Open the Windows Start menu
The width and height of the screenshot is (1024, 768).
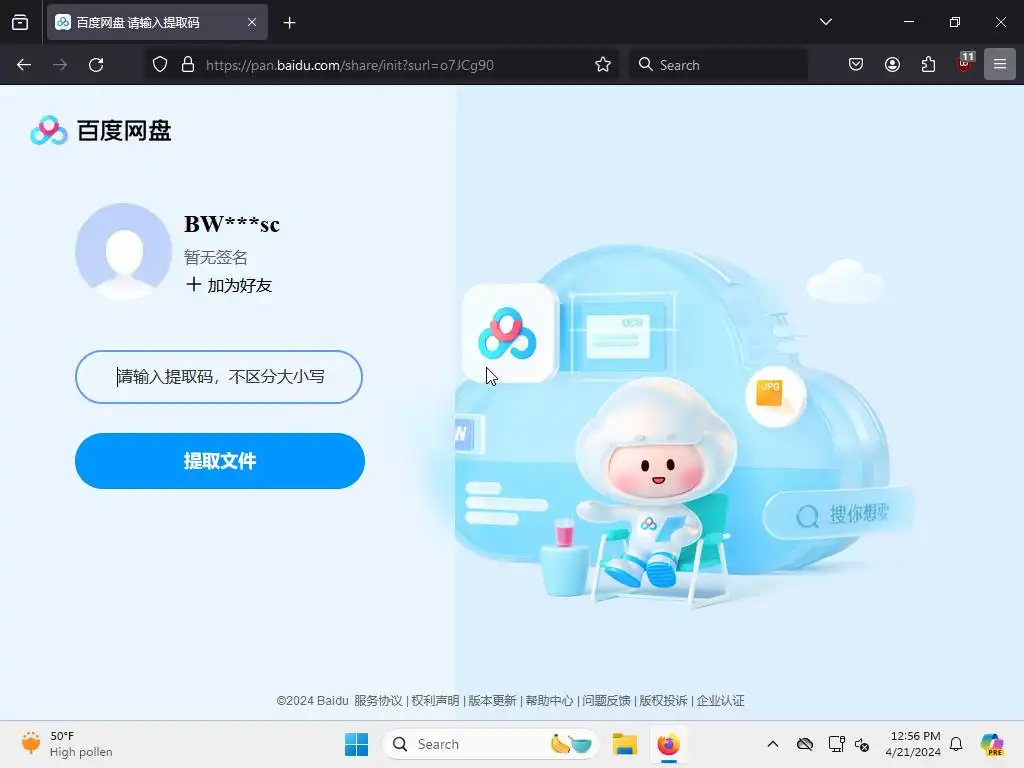[x=357, y=744]
